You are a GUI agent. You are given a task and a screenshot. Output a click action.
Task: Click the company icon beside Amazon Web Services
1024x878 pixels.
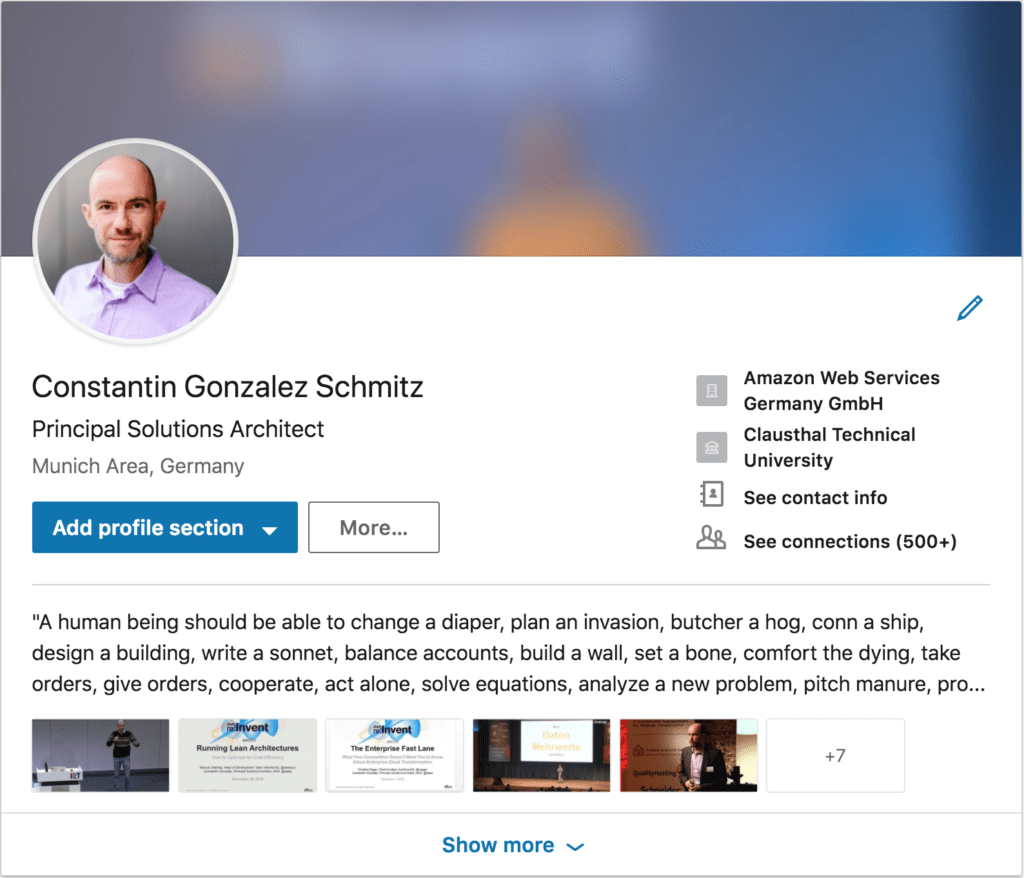tap(711, 392)
